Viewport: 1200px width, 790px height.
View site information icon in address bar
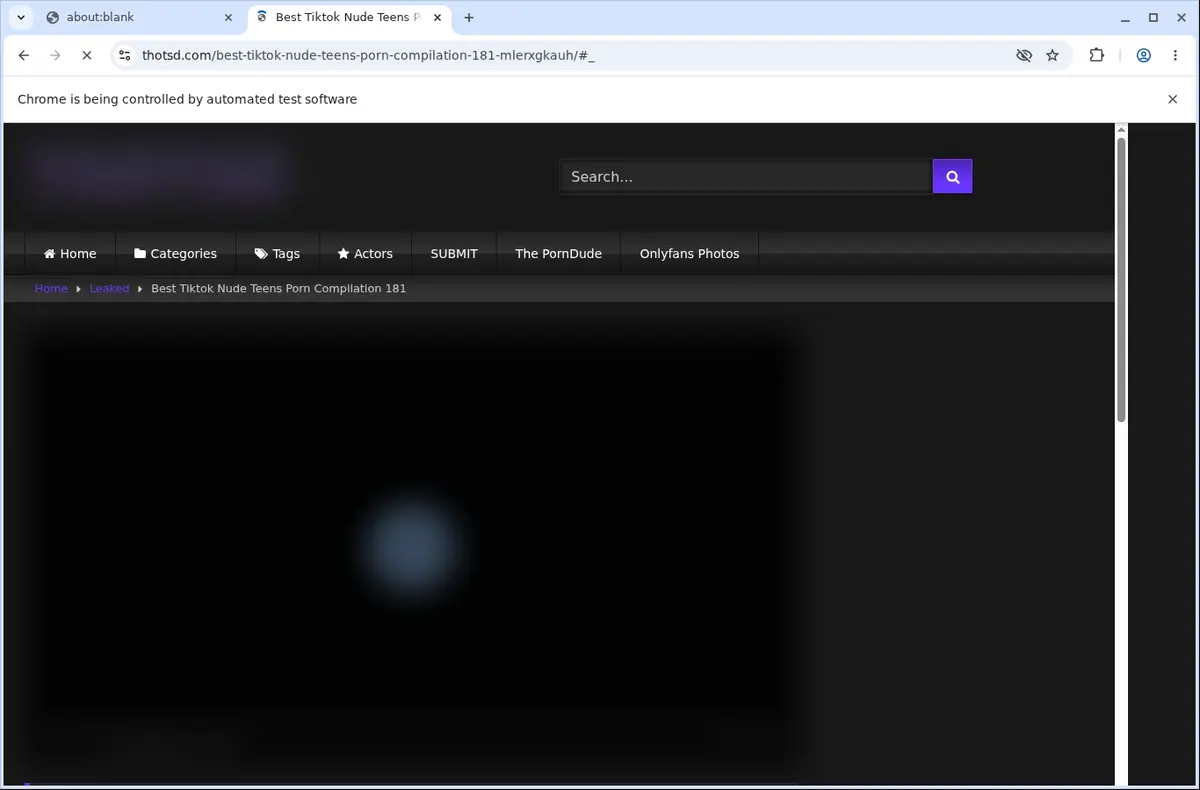[124, 56]
